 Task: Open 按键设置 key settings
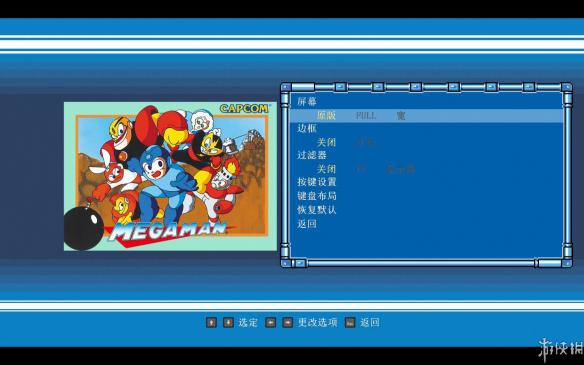[x=317, y=182]
